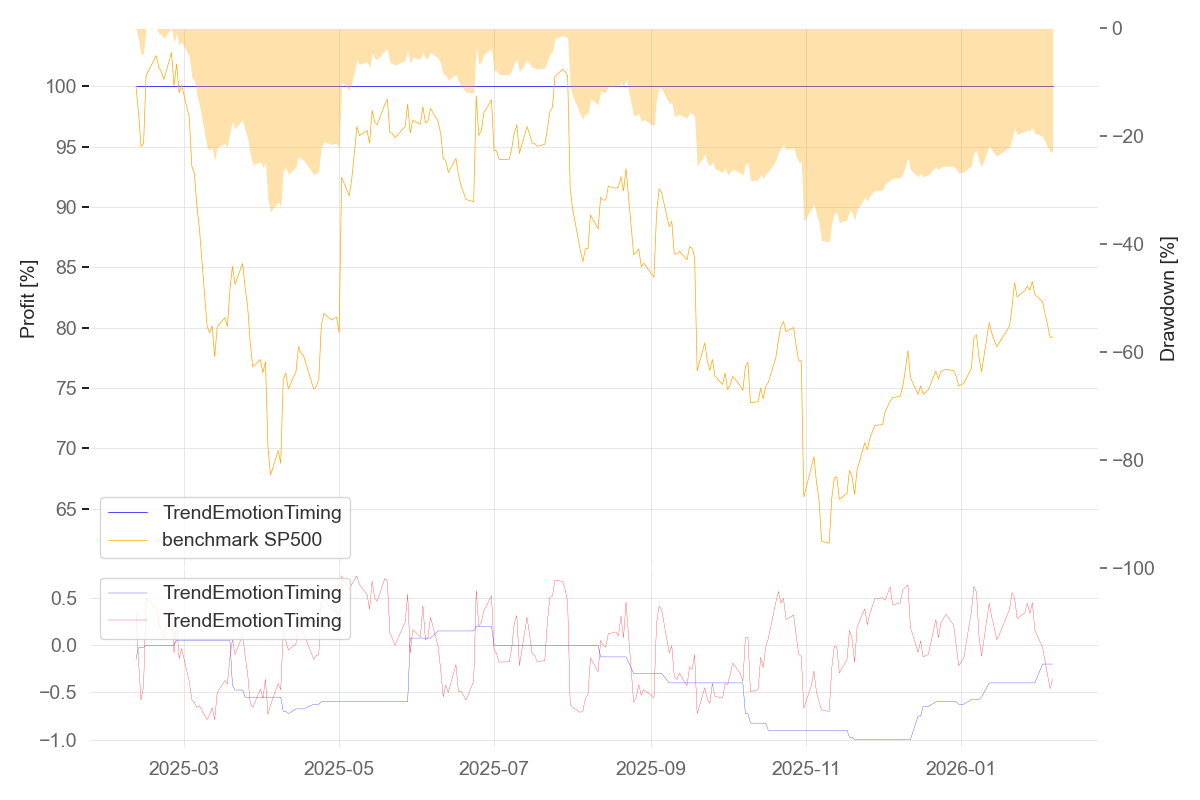Click the Drawdown [%] axis title
The height and width of the screenshot is (800, 1200).
click(x=1167, y=299)
